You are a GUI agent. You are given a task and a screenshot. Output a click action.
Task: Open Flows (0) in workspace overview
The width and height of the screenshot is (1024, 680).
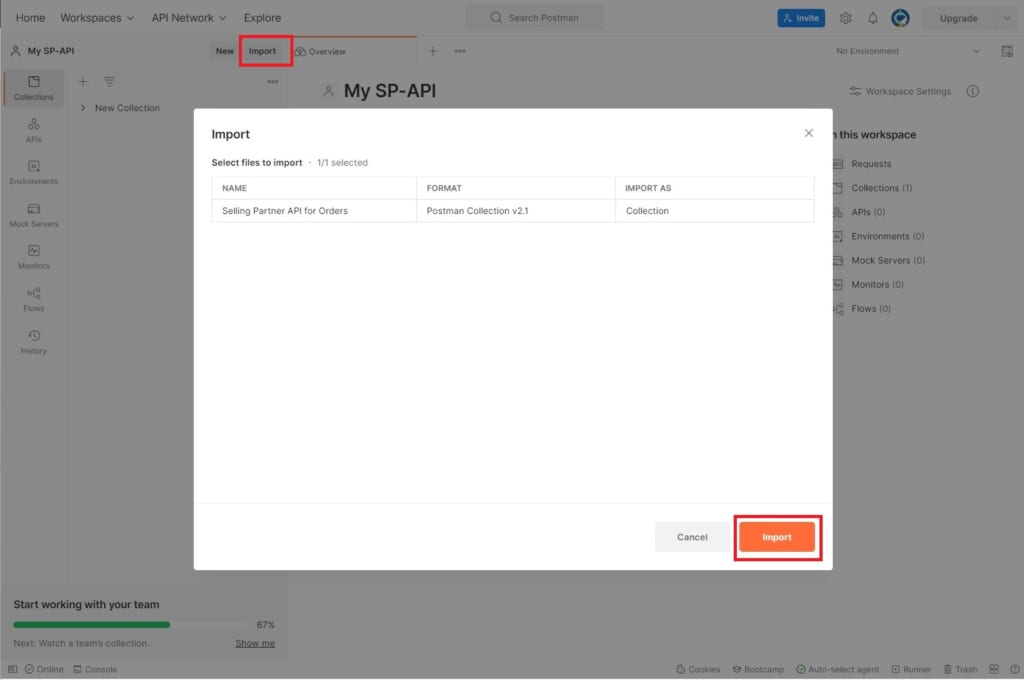(871, 309)
